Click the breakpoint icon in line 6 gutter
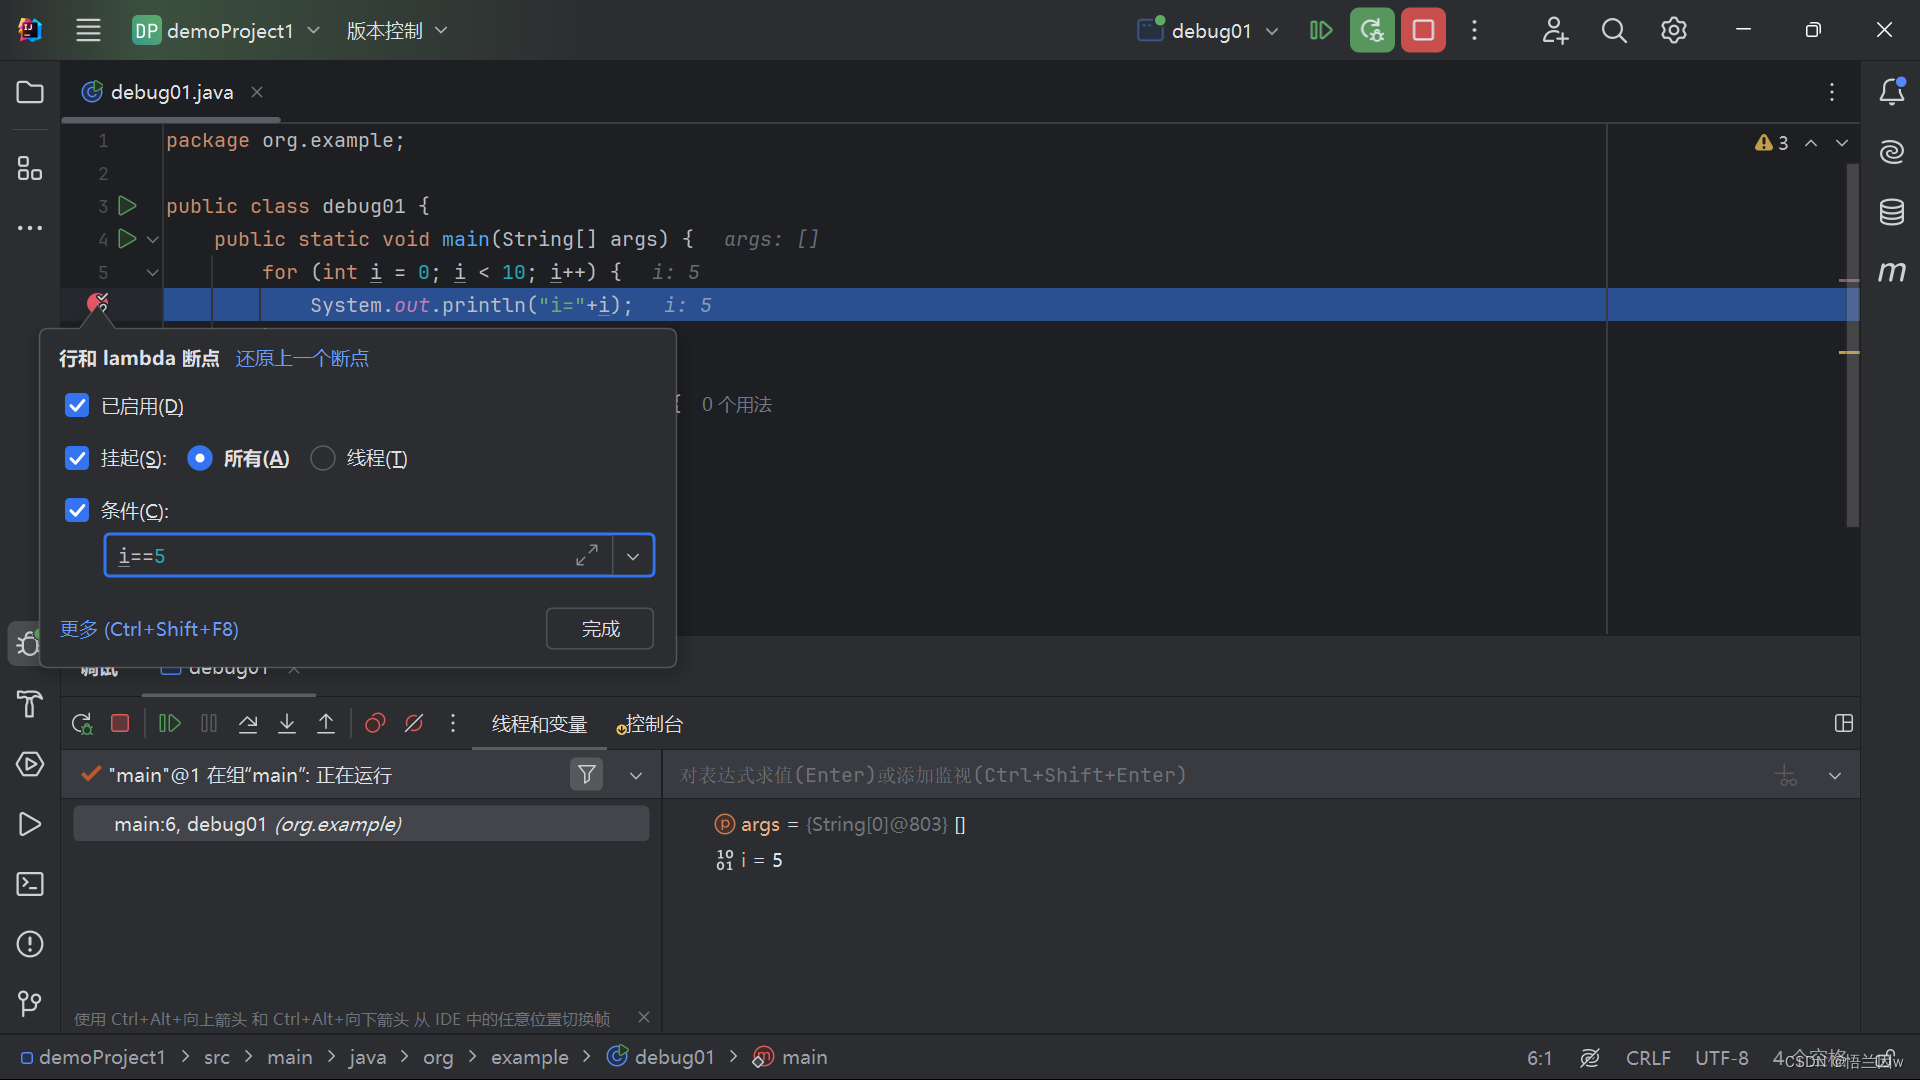The height and width of the screenshot is (1080, 1920). click(x=97, y=304)
